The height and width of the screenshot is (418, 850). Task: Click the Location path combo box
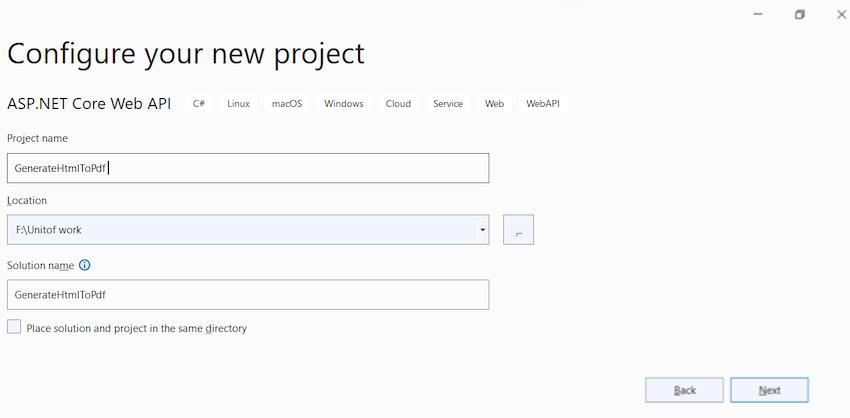[x=240, y=230]
